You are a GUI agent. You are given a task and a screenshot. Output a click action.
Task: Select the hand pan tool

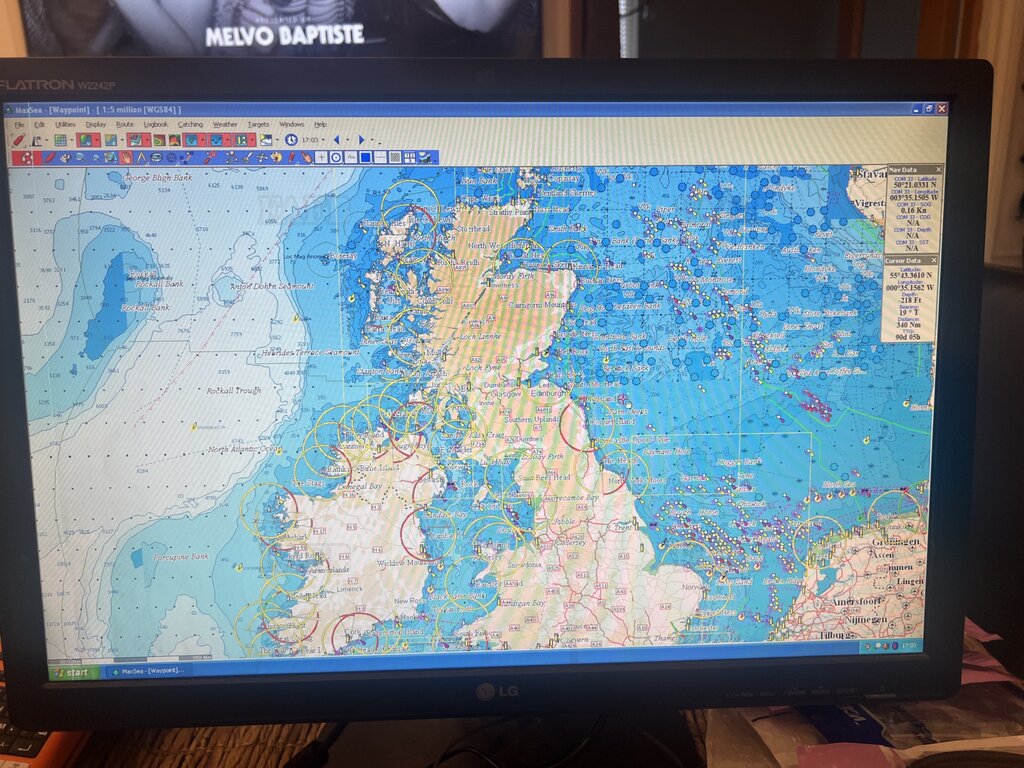[125, 157]
